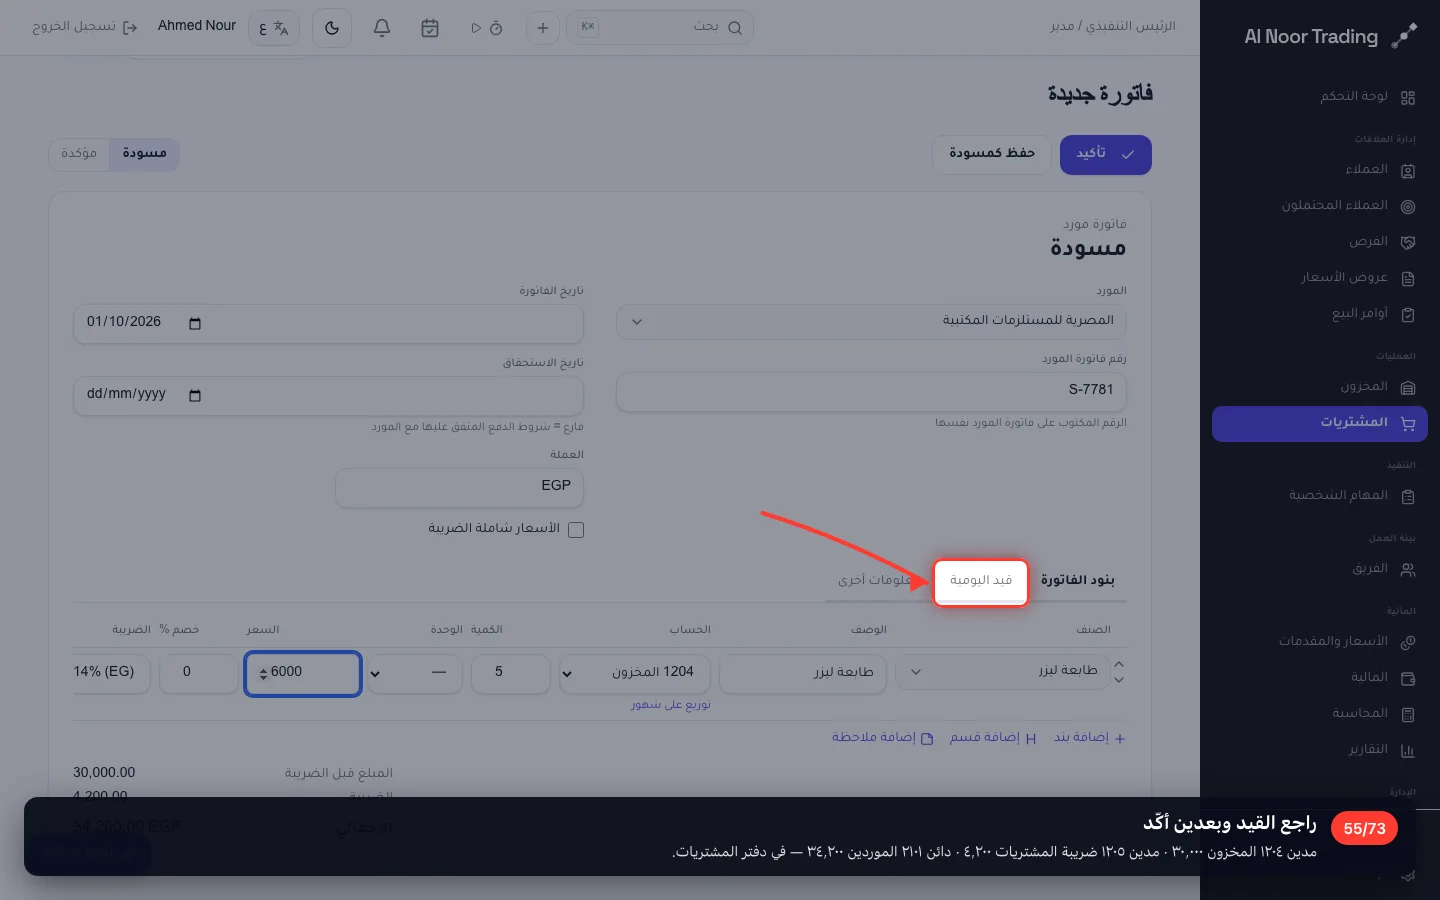Click the العملة currency field EGP
The image size is (1440, 900).
459,487
